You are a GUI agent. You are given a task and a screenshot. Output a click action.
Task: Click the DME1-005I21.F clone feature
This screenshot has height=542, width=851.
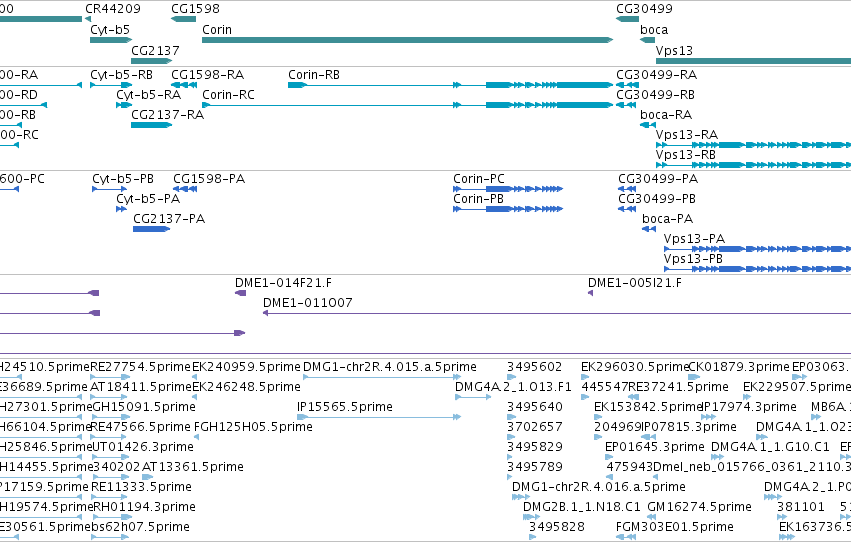pos(590,294)
